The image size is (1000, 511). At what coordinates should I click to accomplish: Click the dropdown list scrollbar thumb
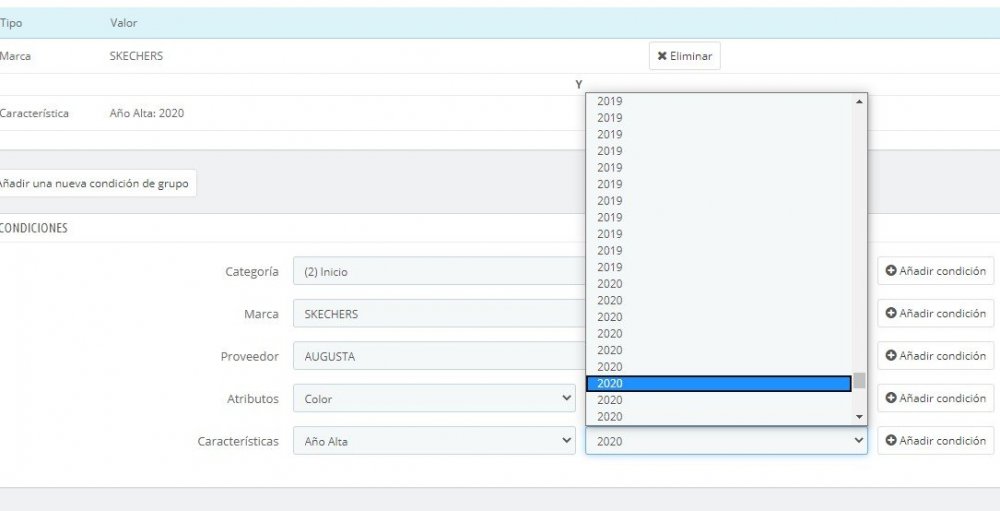click(x=859, y=381)
